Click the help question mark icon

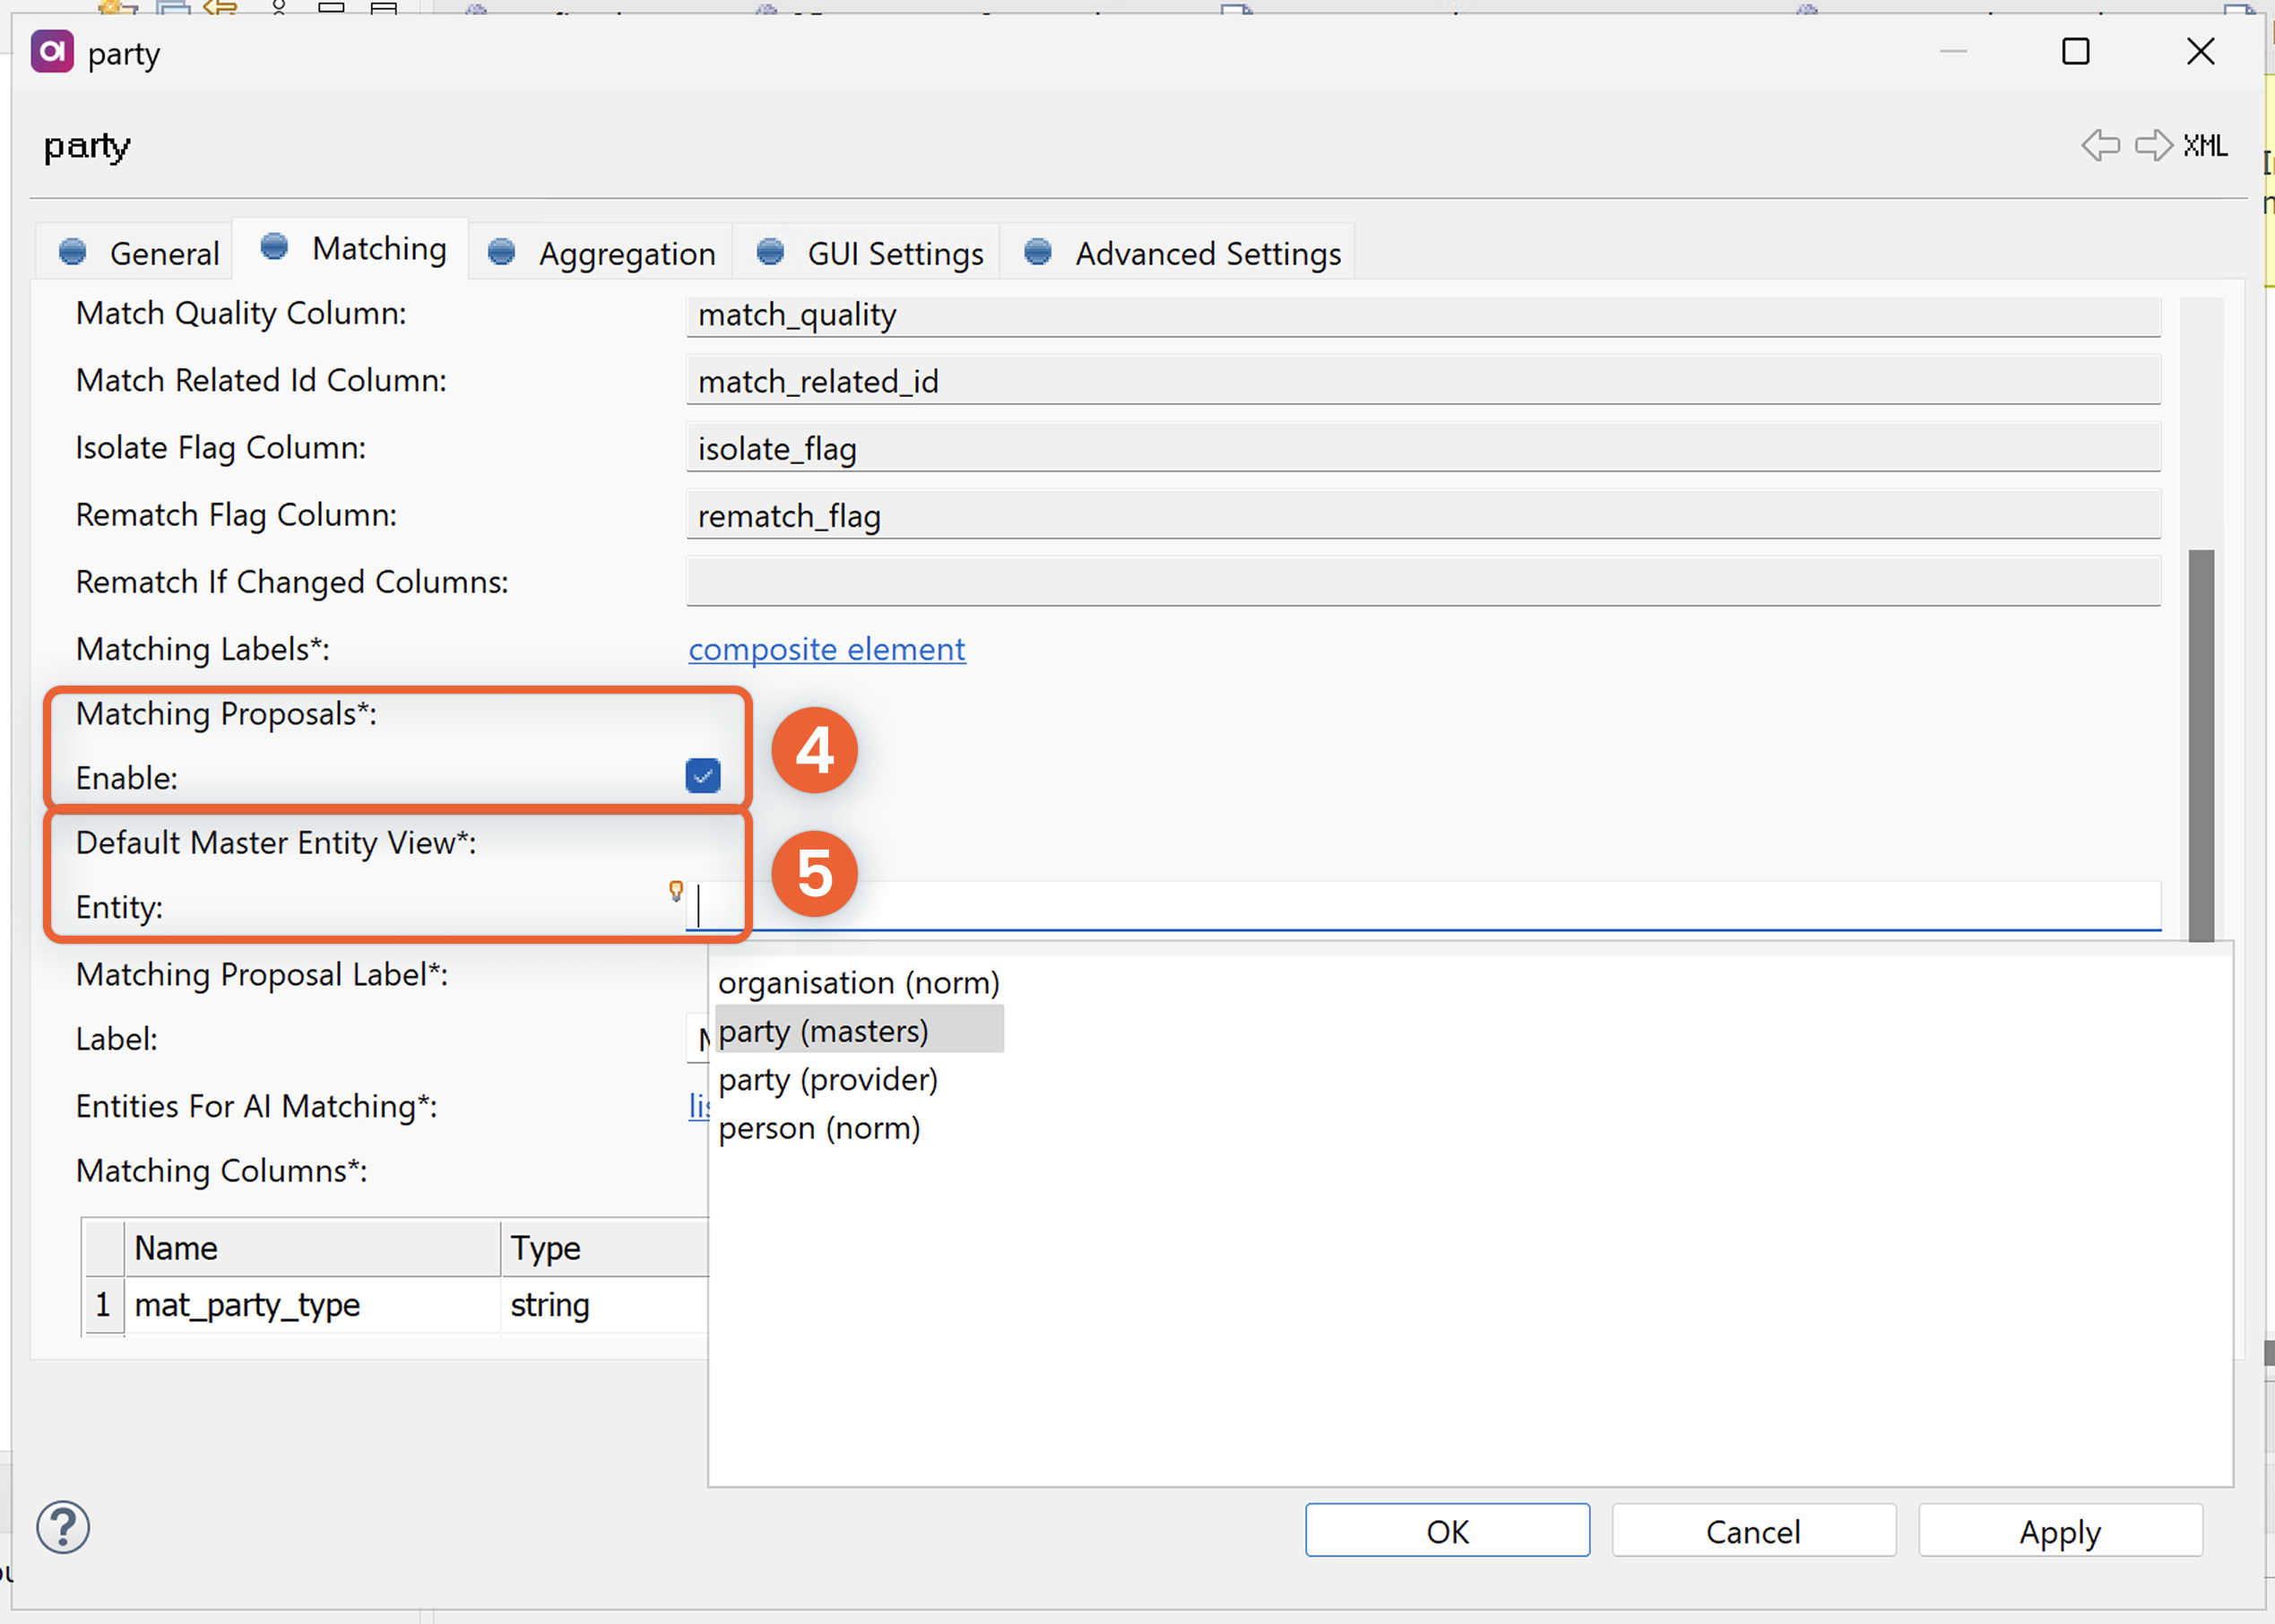(x=62, y=1528)
